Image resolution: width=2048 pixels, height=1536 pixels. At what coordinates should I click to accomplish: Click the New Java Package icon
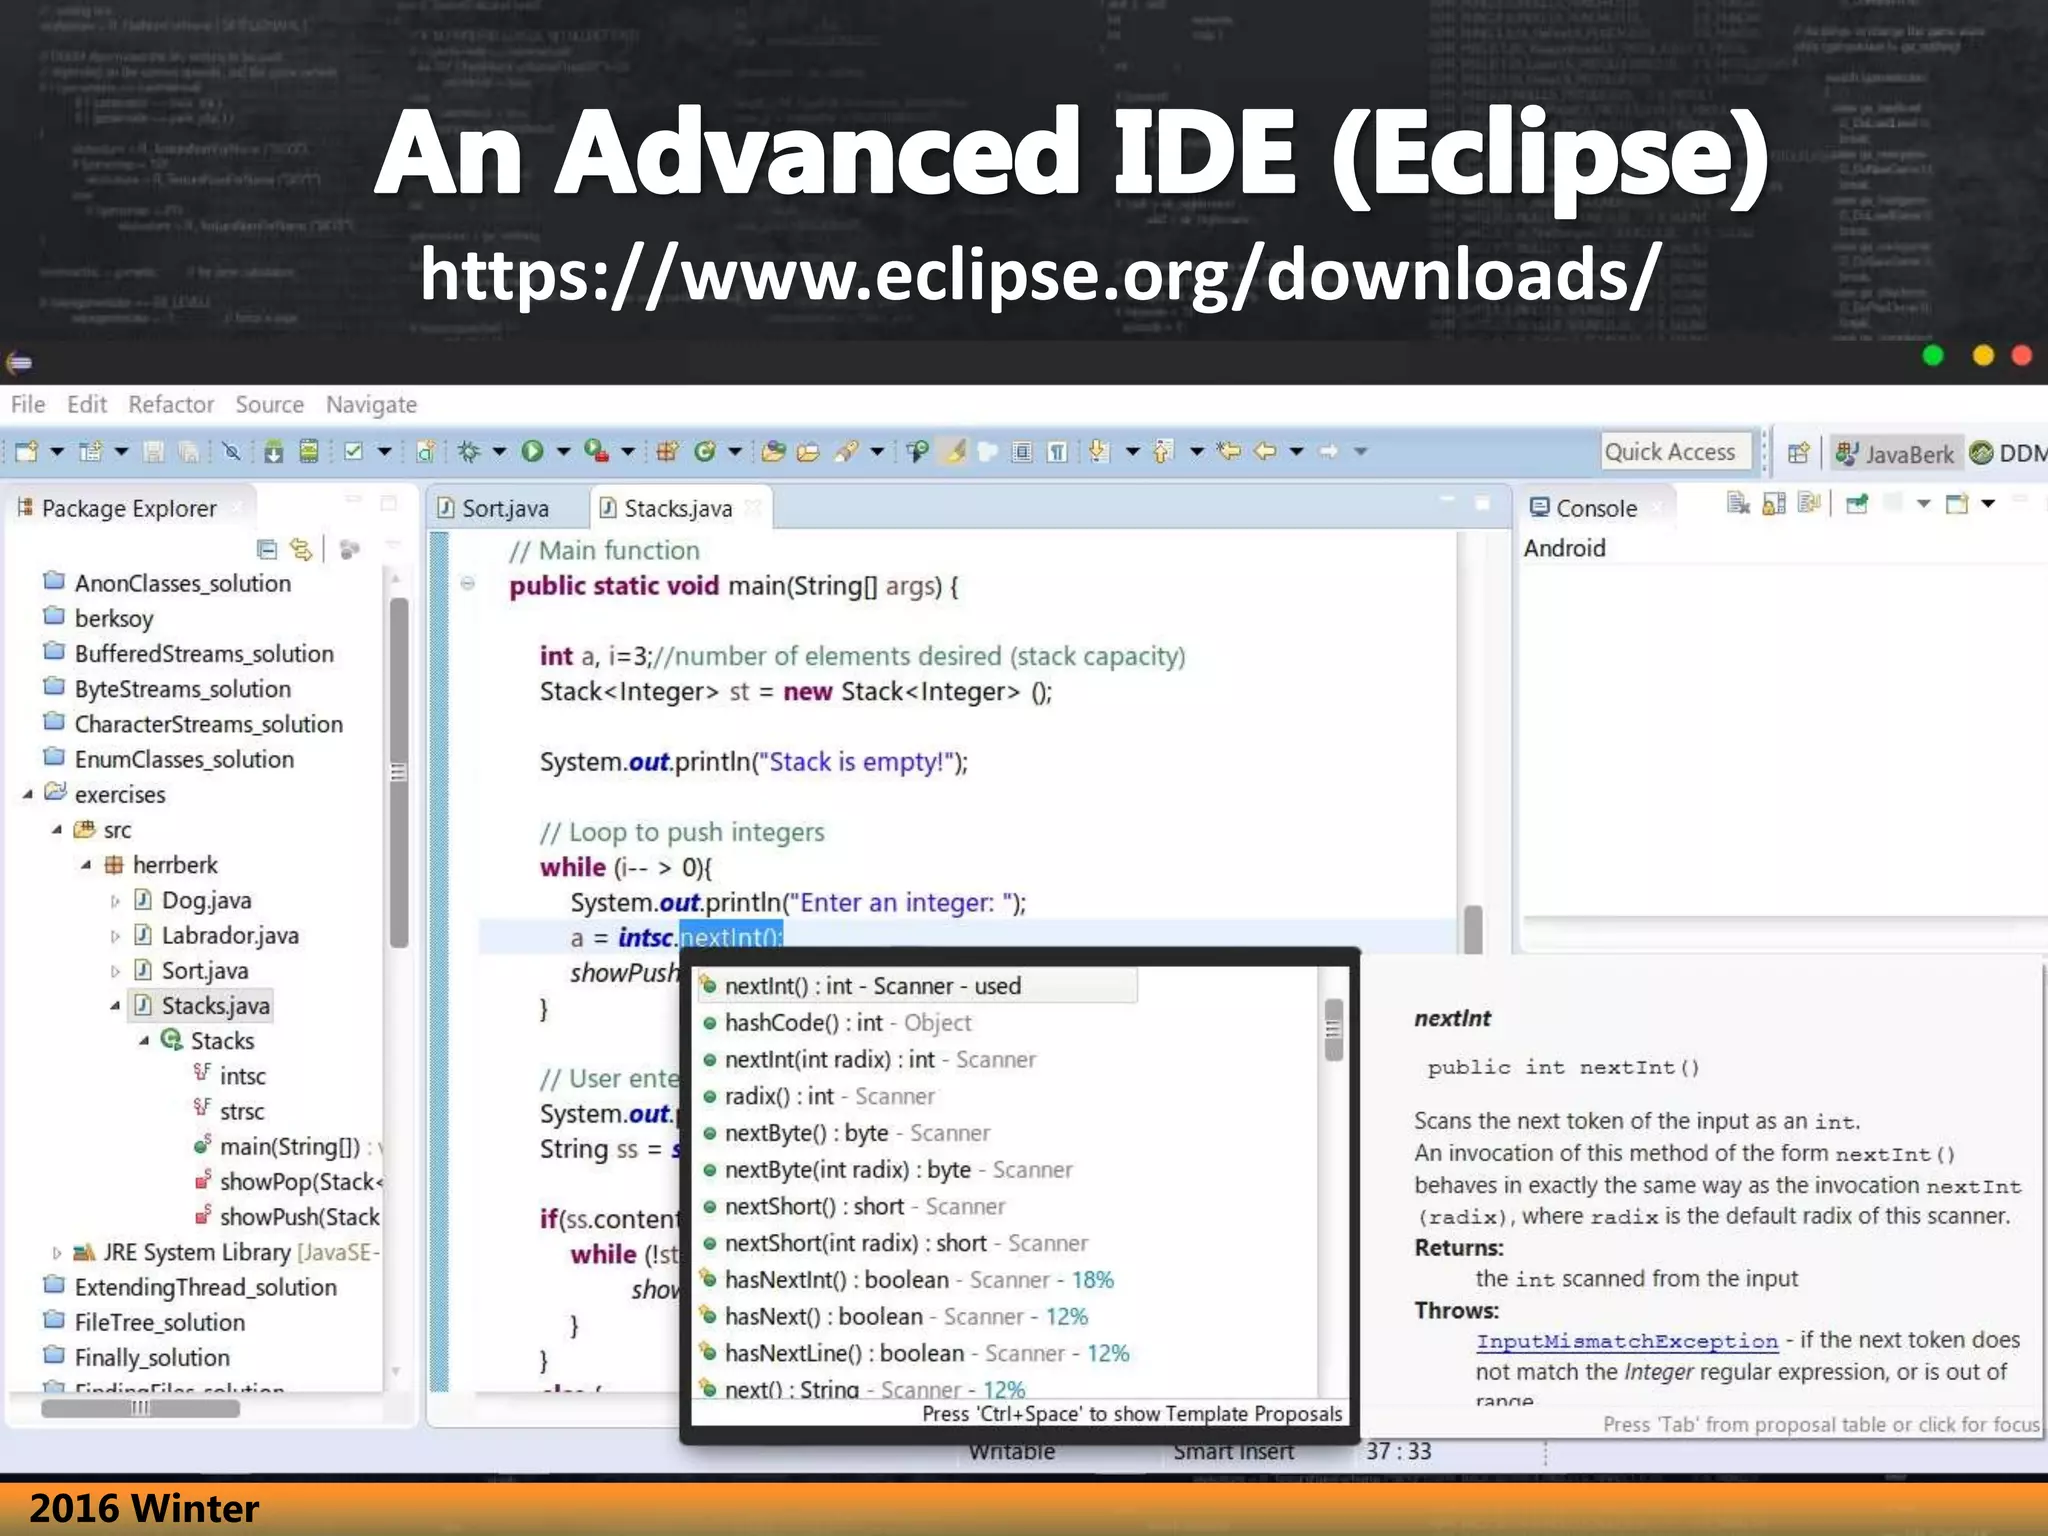tap(667, 452)
